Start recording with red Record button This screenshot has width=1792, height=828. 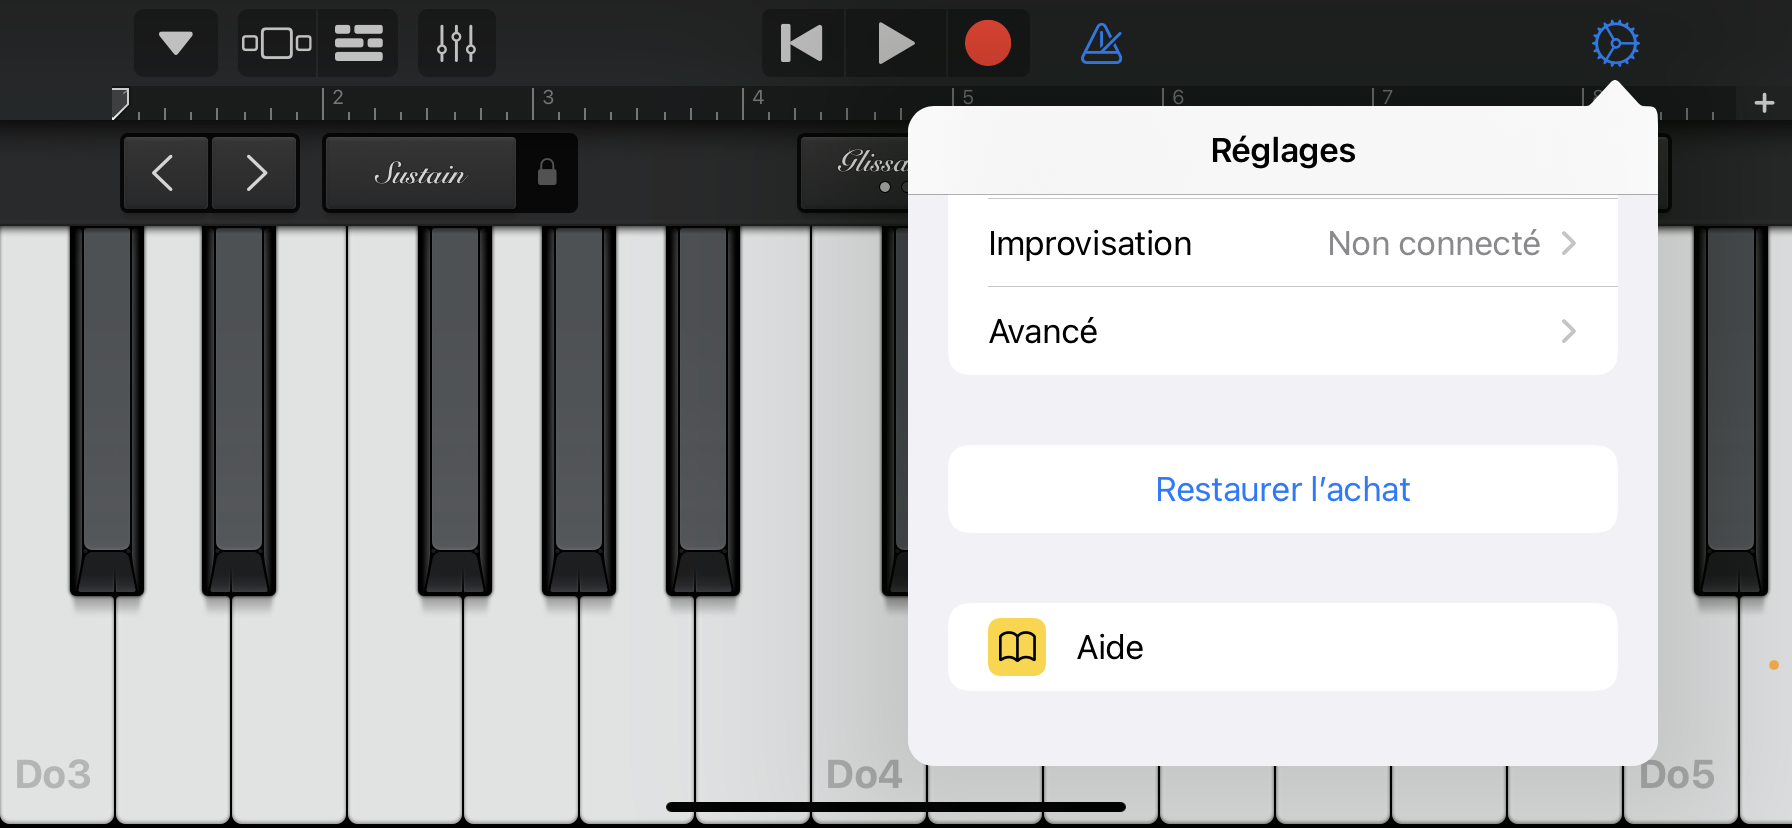[x=988, y=43]
